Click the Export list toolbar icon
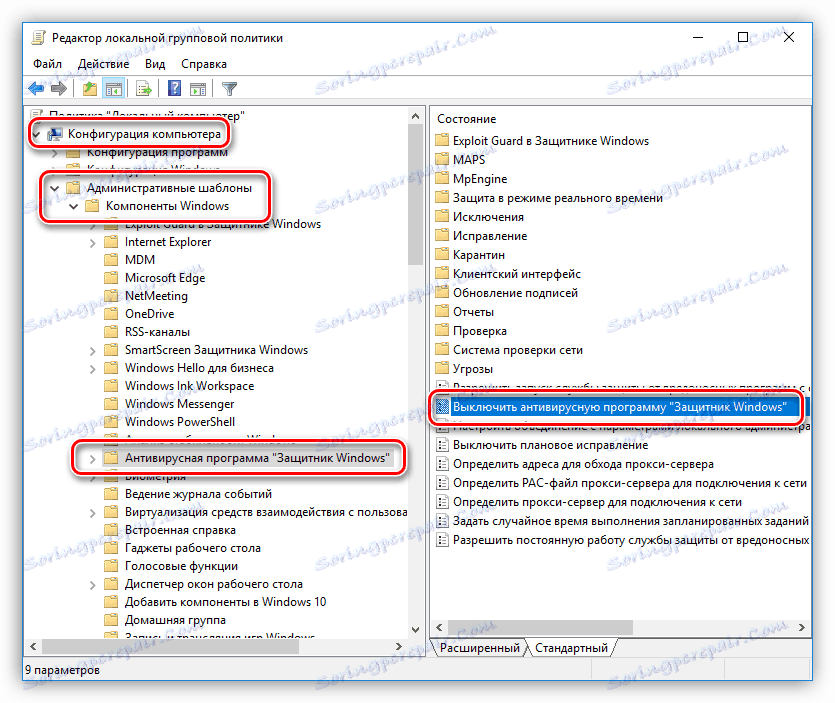The width and height of the screenshot is (835, 703). tap(144, 88)
